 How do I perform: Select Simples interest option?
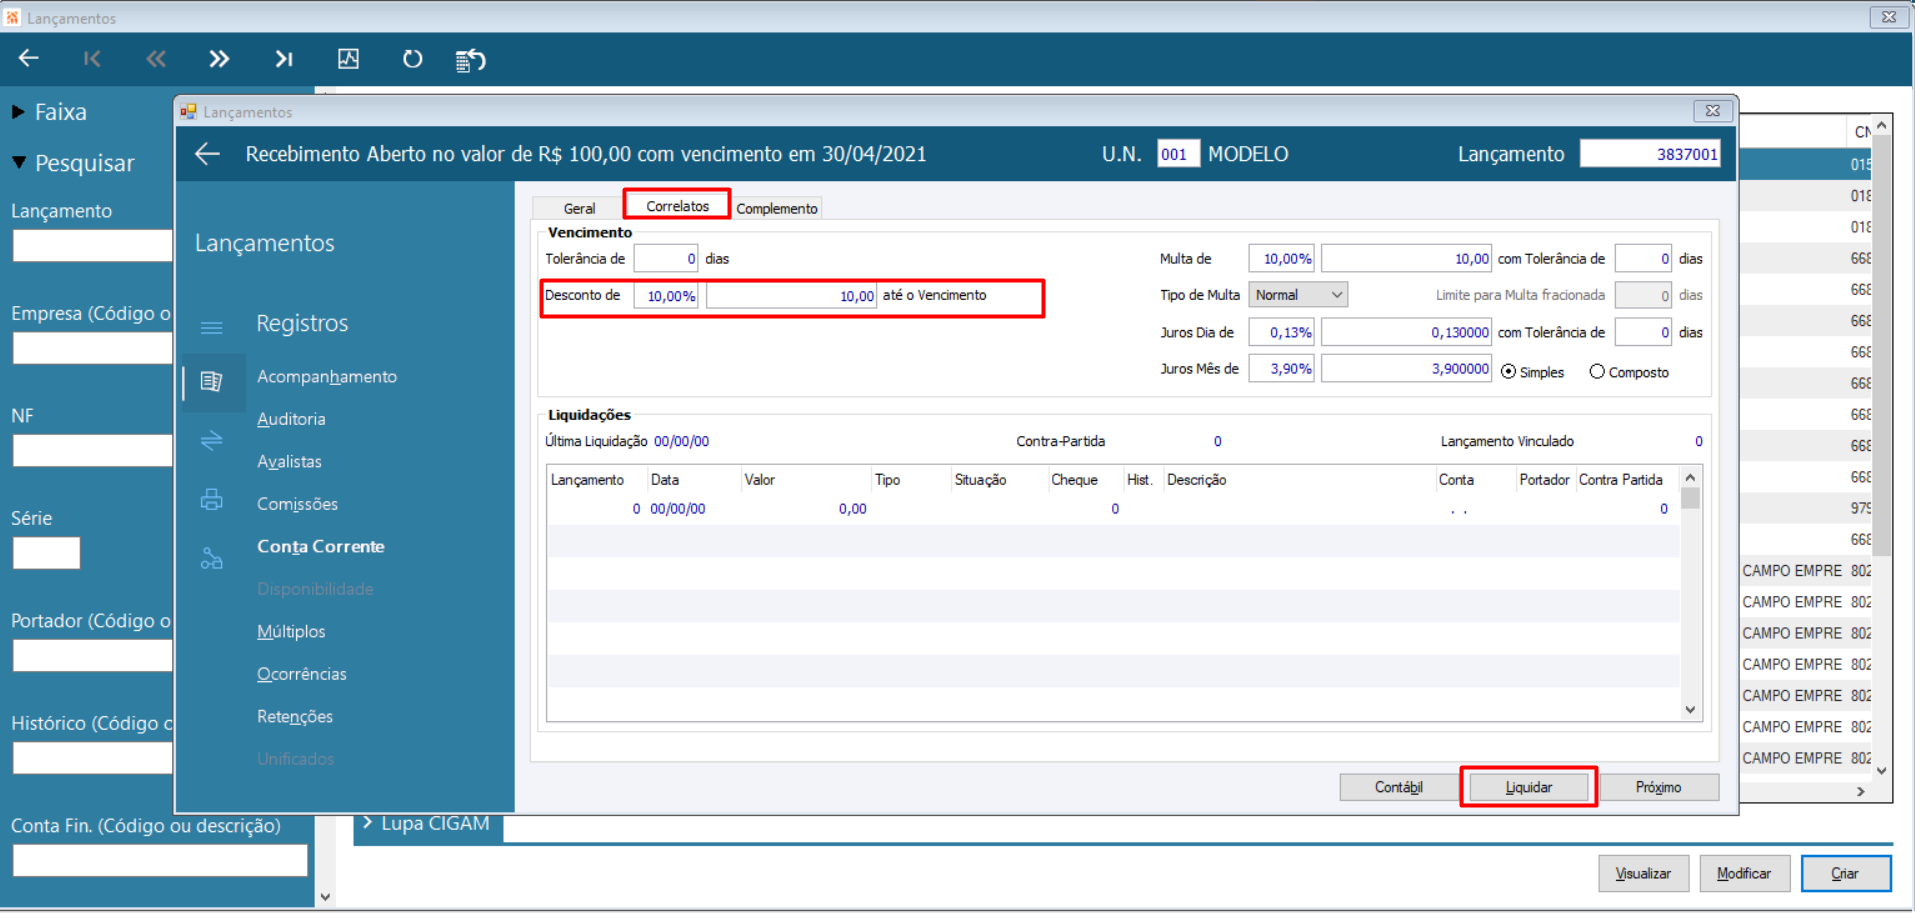pyautogui.click(x=1509, y=372)
